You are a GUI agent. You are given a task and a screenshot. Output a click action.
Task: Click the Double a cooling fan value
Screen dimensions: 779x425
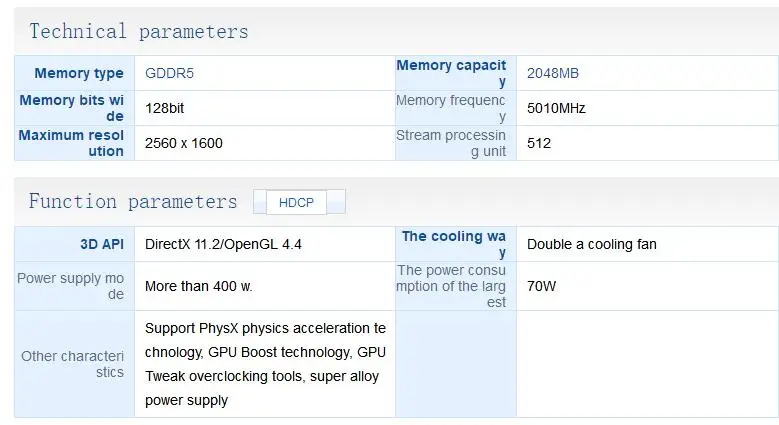pos(592,244)
